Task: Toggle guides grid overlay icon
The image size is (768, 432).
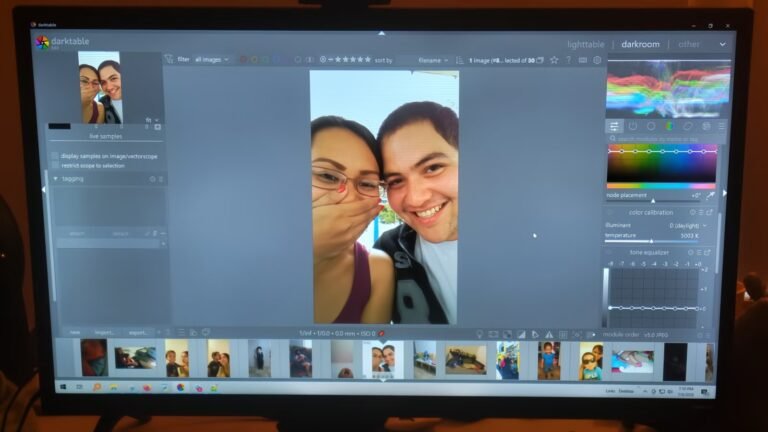Action: (x=563, y=335)
